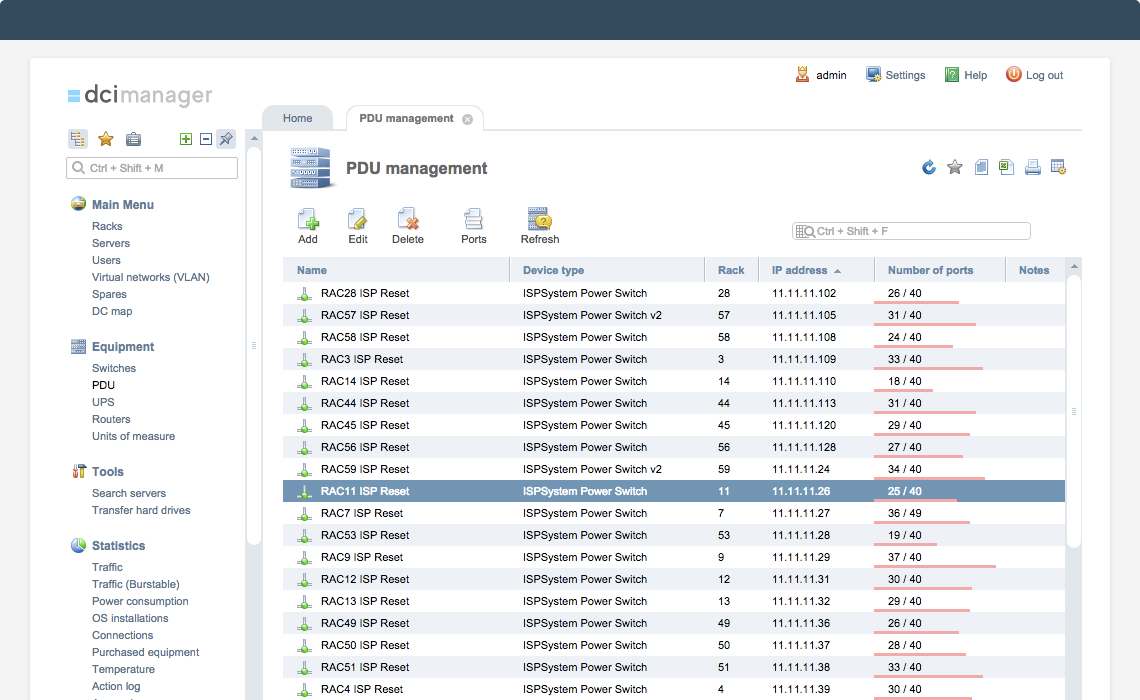
Task: Select the RAC9 ISP Reset row
Action: point(674,557)
